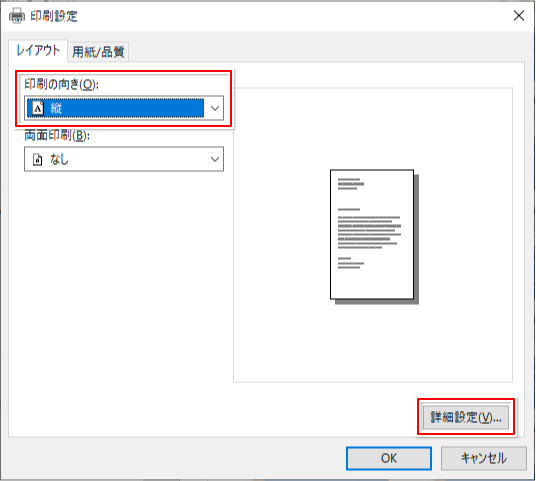Click the 両面印刷(B): label
Viewport: 536px width, 481px height.
click(57, 136)
